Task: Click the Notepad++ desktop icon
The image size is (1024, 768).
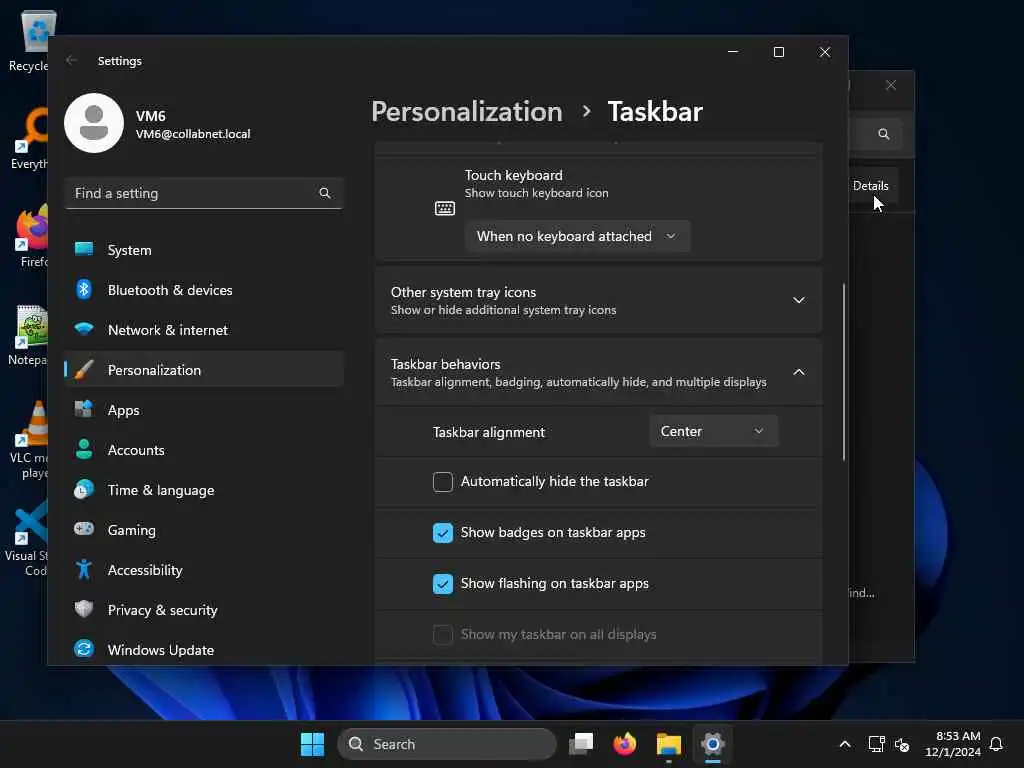Action: coord(27,335)
